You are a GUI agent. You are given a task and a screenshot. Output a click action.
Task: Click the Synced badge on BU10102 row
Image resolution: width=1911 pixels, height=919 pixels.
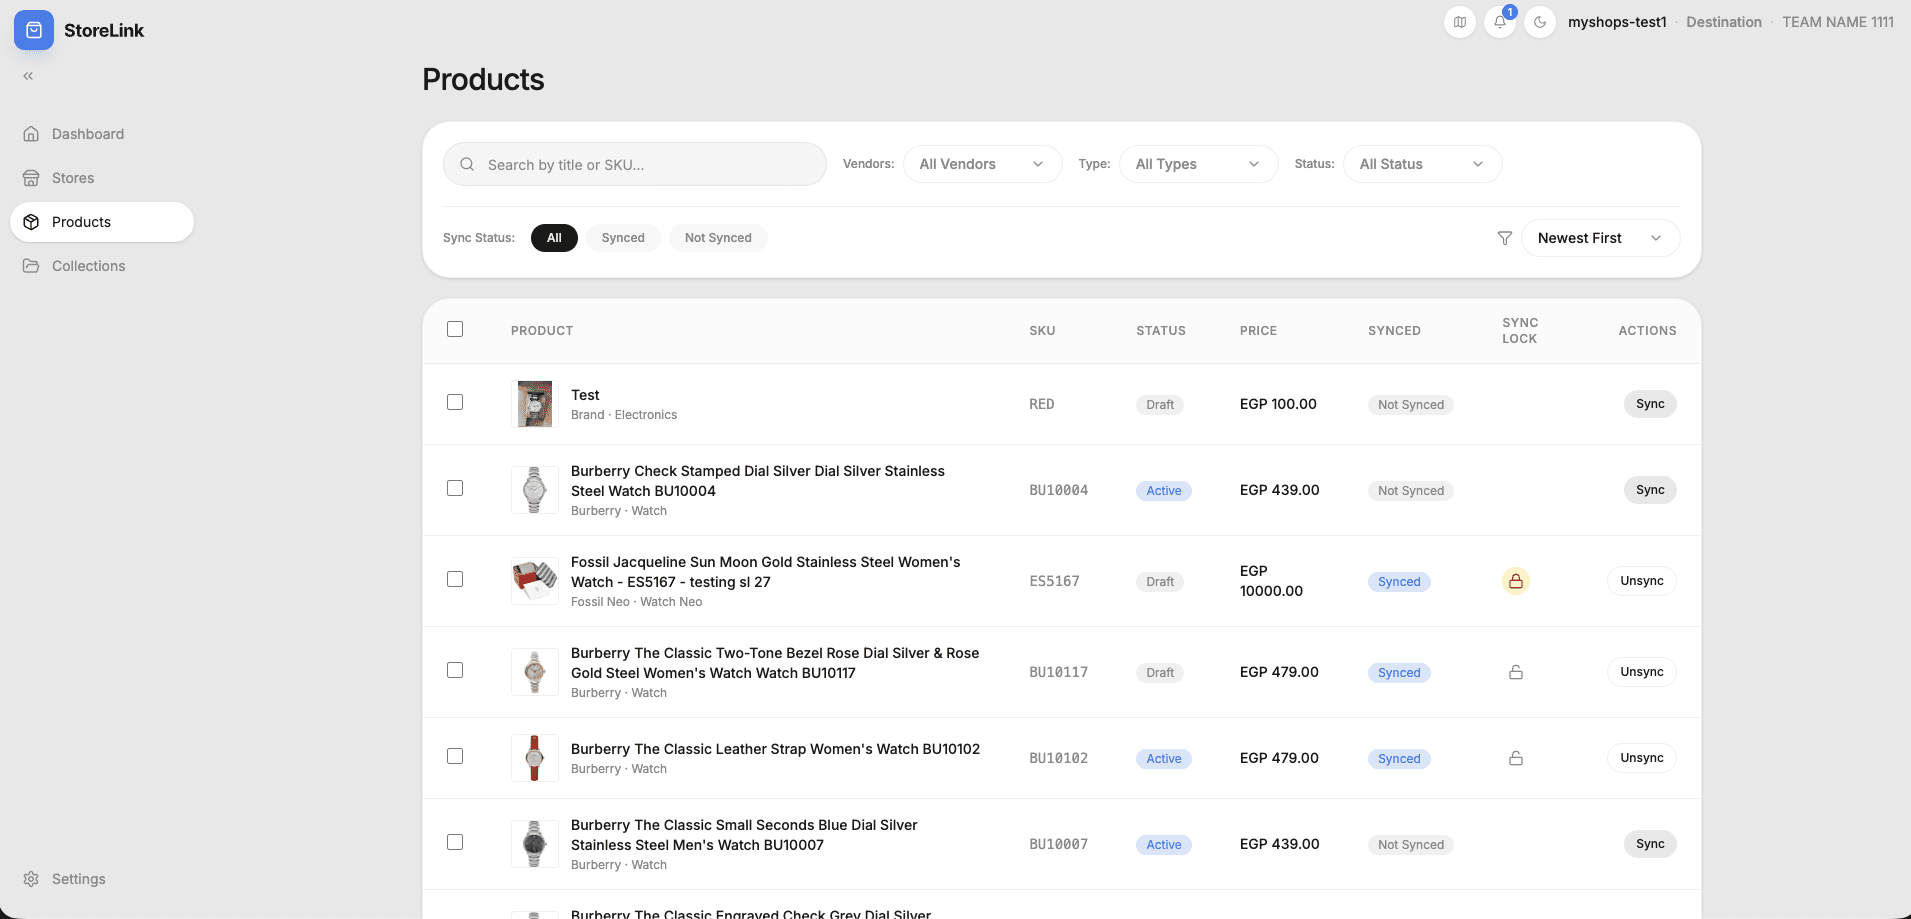coord(1399,759)
